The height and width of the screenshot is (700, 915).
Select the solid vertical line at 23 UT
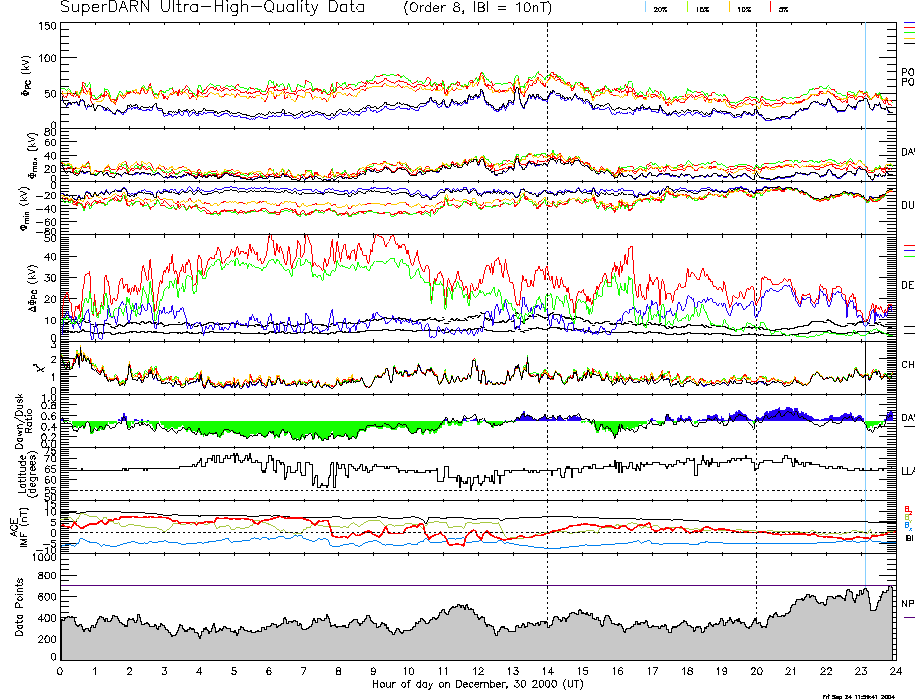click(x=865, y=300)
